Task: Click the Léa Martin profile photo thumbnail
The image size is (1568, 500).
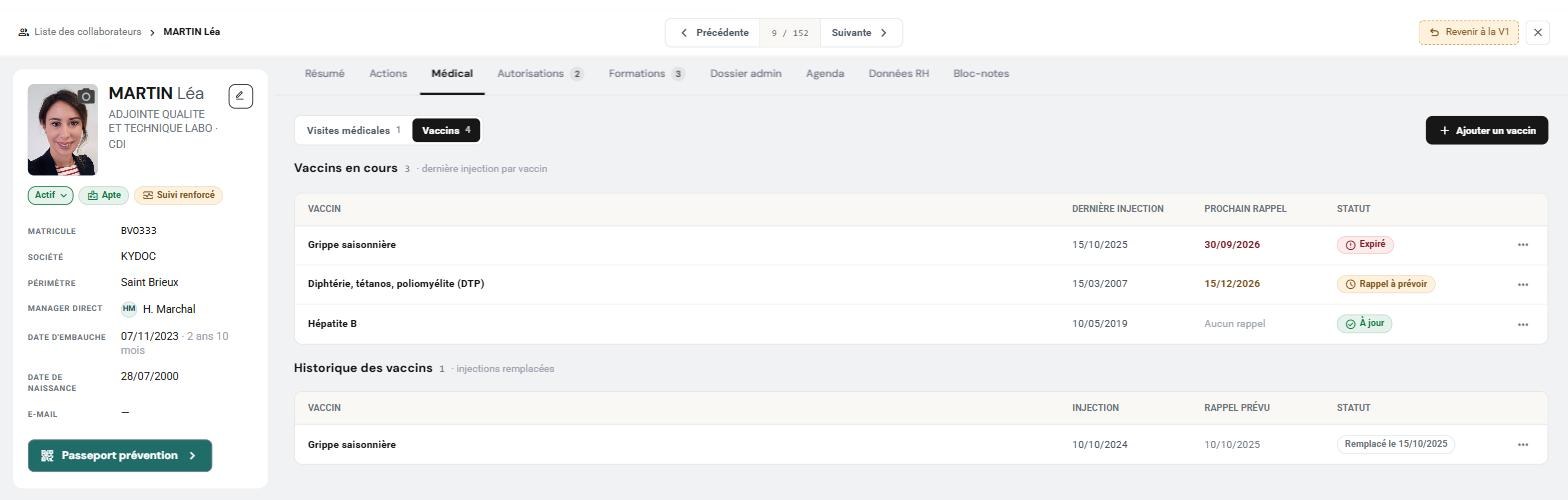Action: [x=63, y=130]
